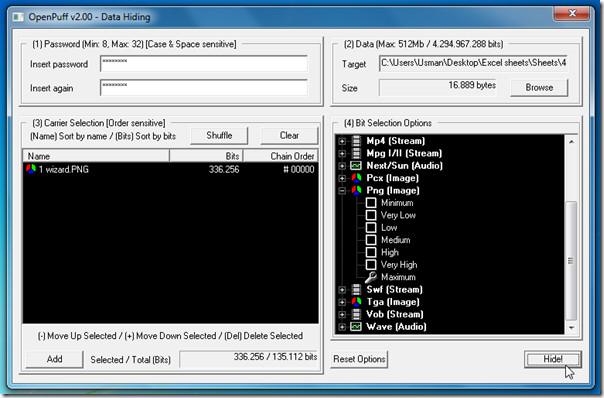Select the Mp4 (Stream) tree label
The height and width of the screenshot is (398, 604).
pyautogui.click(x=396, y=141)
